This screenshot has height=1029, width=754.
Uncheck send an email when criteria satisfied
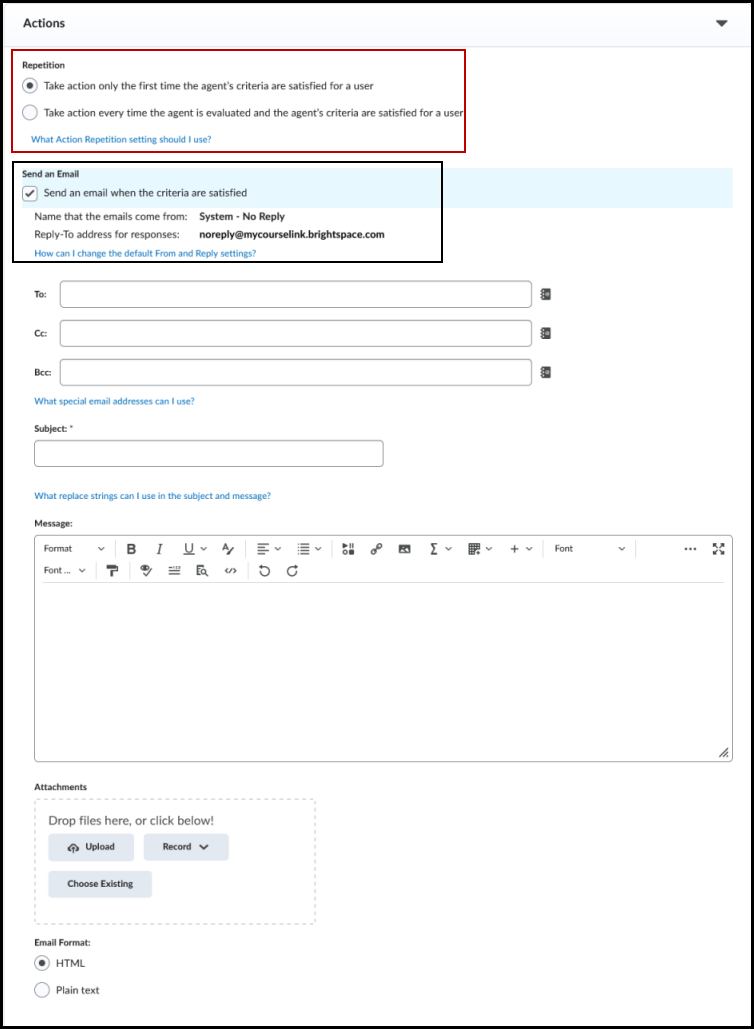pos(30,193)
